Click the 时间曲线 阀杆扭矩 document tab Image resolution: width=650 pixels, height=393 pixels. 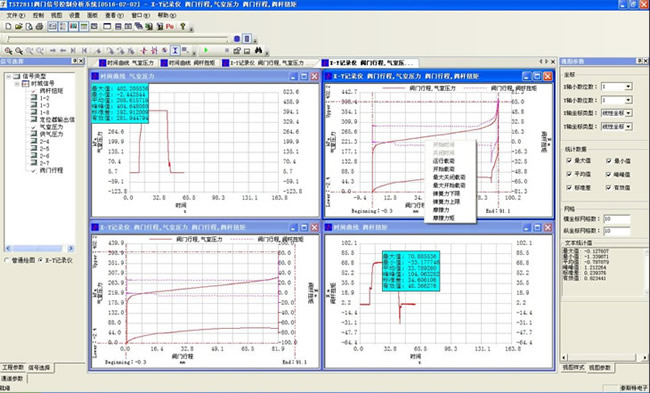pos(189,63)
